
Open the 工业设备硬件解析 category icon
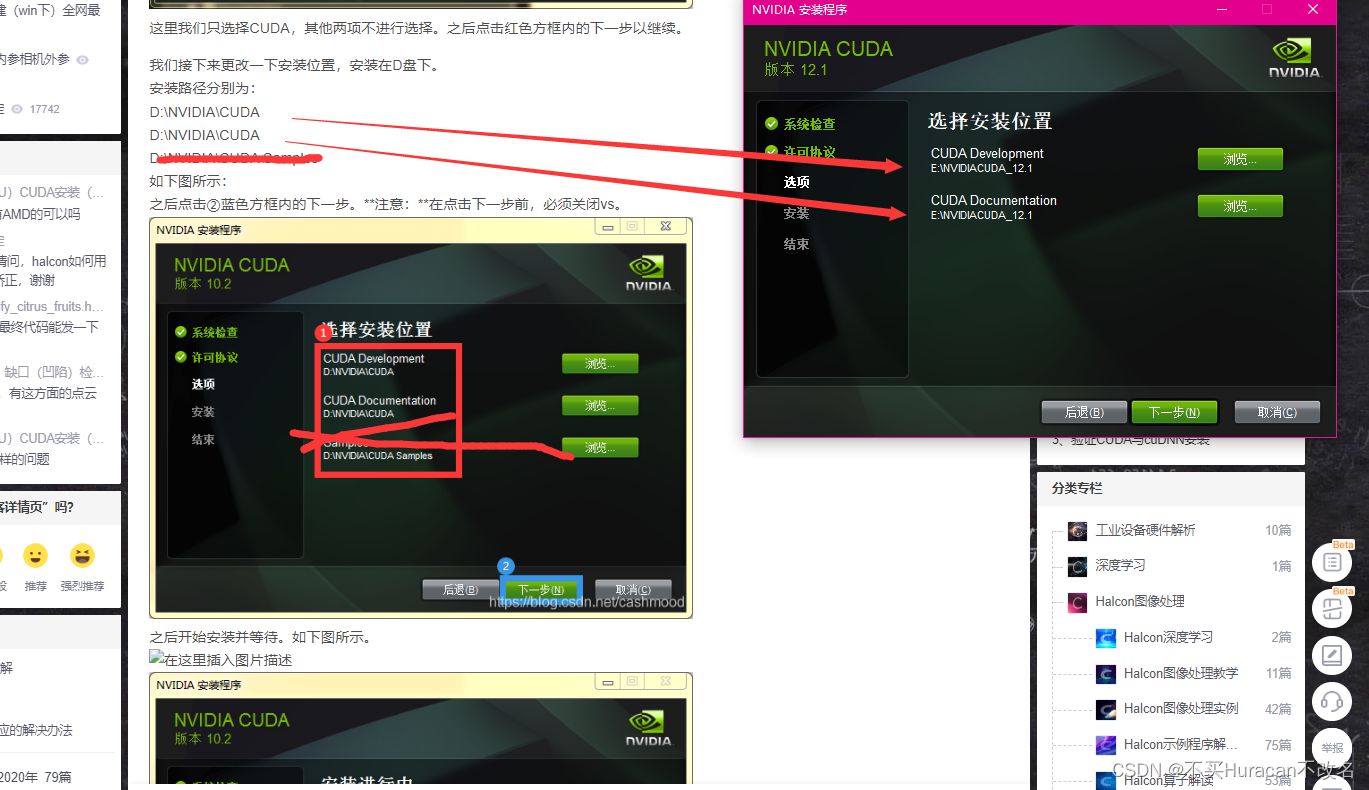[x=1077, y=530]
